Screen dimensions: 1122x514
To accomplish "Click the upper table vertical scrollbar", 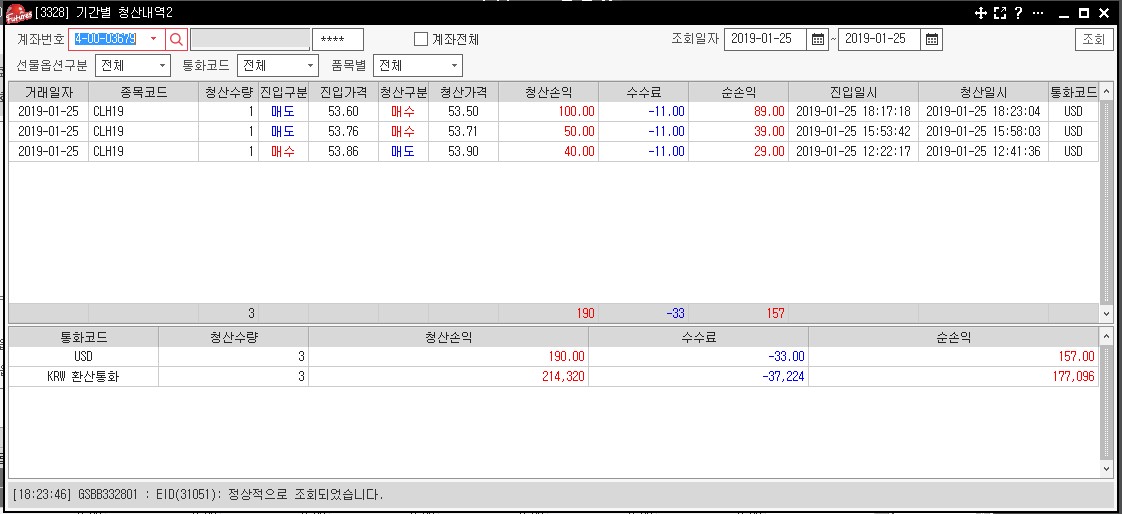I will [x=1105, y=200].
